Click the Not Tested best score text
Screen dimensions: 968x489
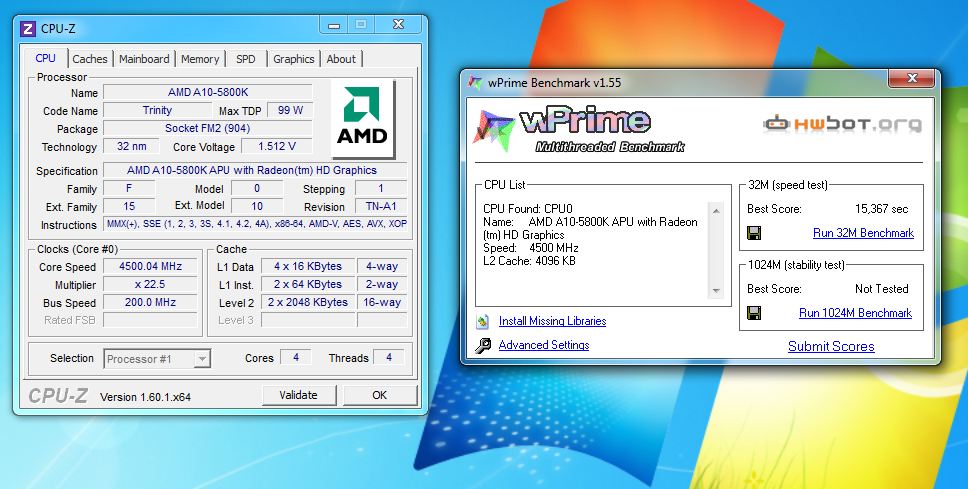[882, 288]
